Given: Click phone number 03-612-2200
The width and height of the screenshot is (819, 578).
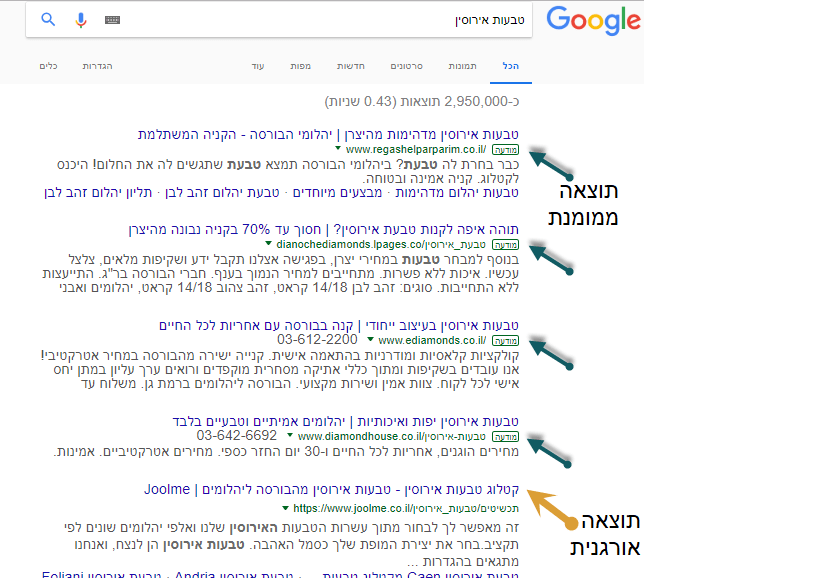Looking at the screenshot, I should pos(317,339).
